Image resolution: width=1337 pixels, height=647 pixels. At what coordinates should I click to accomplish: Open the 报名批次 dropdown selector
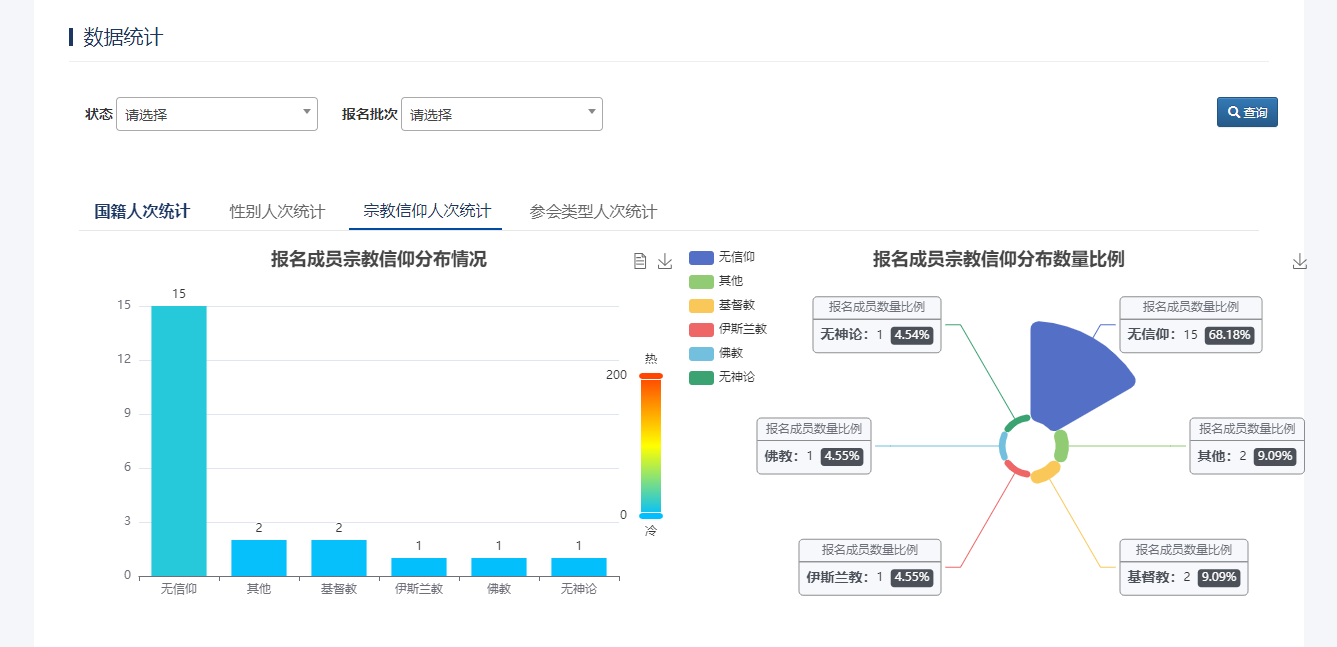pos(500,113)
